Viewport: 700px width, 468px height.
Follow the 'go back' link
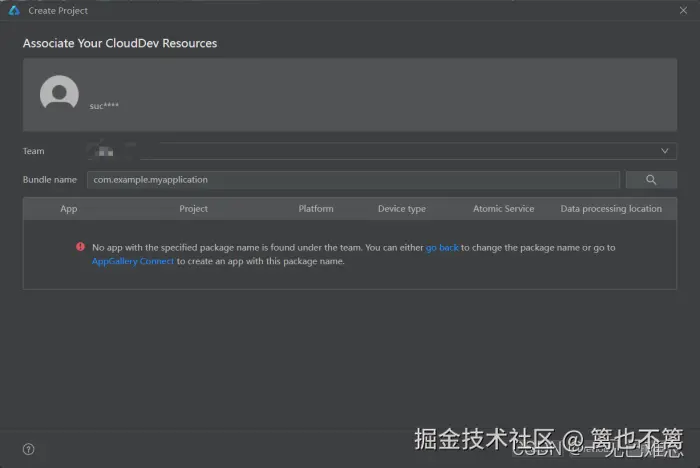click(442, 247)
